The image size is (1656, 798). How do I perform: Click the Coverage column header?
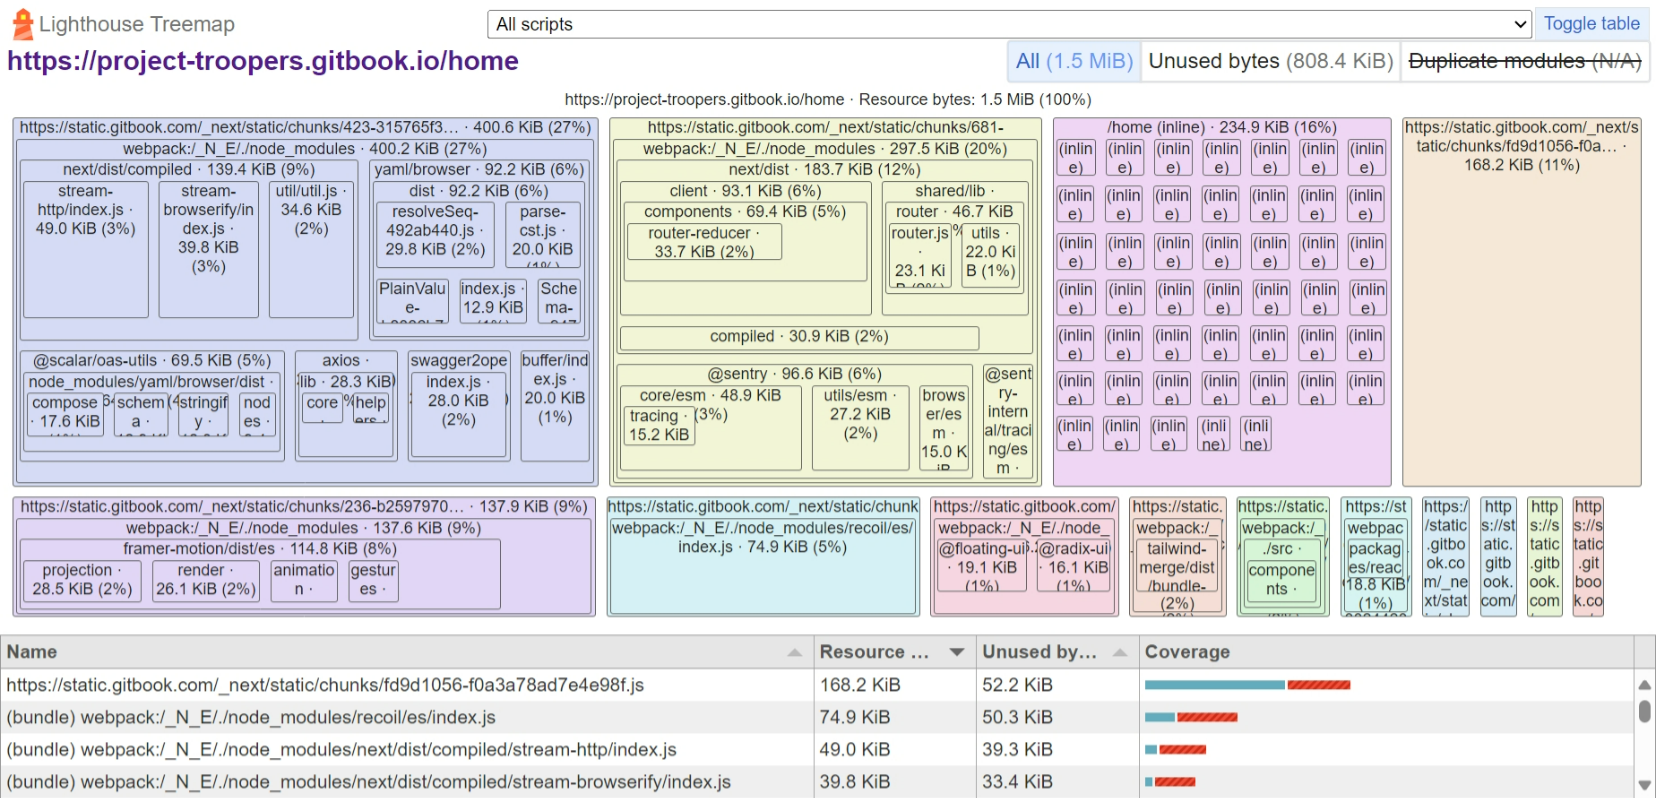1187,652
